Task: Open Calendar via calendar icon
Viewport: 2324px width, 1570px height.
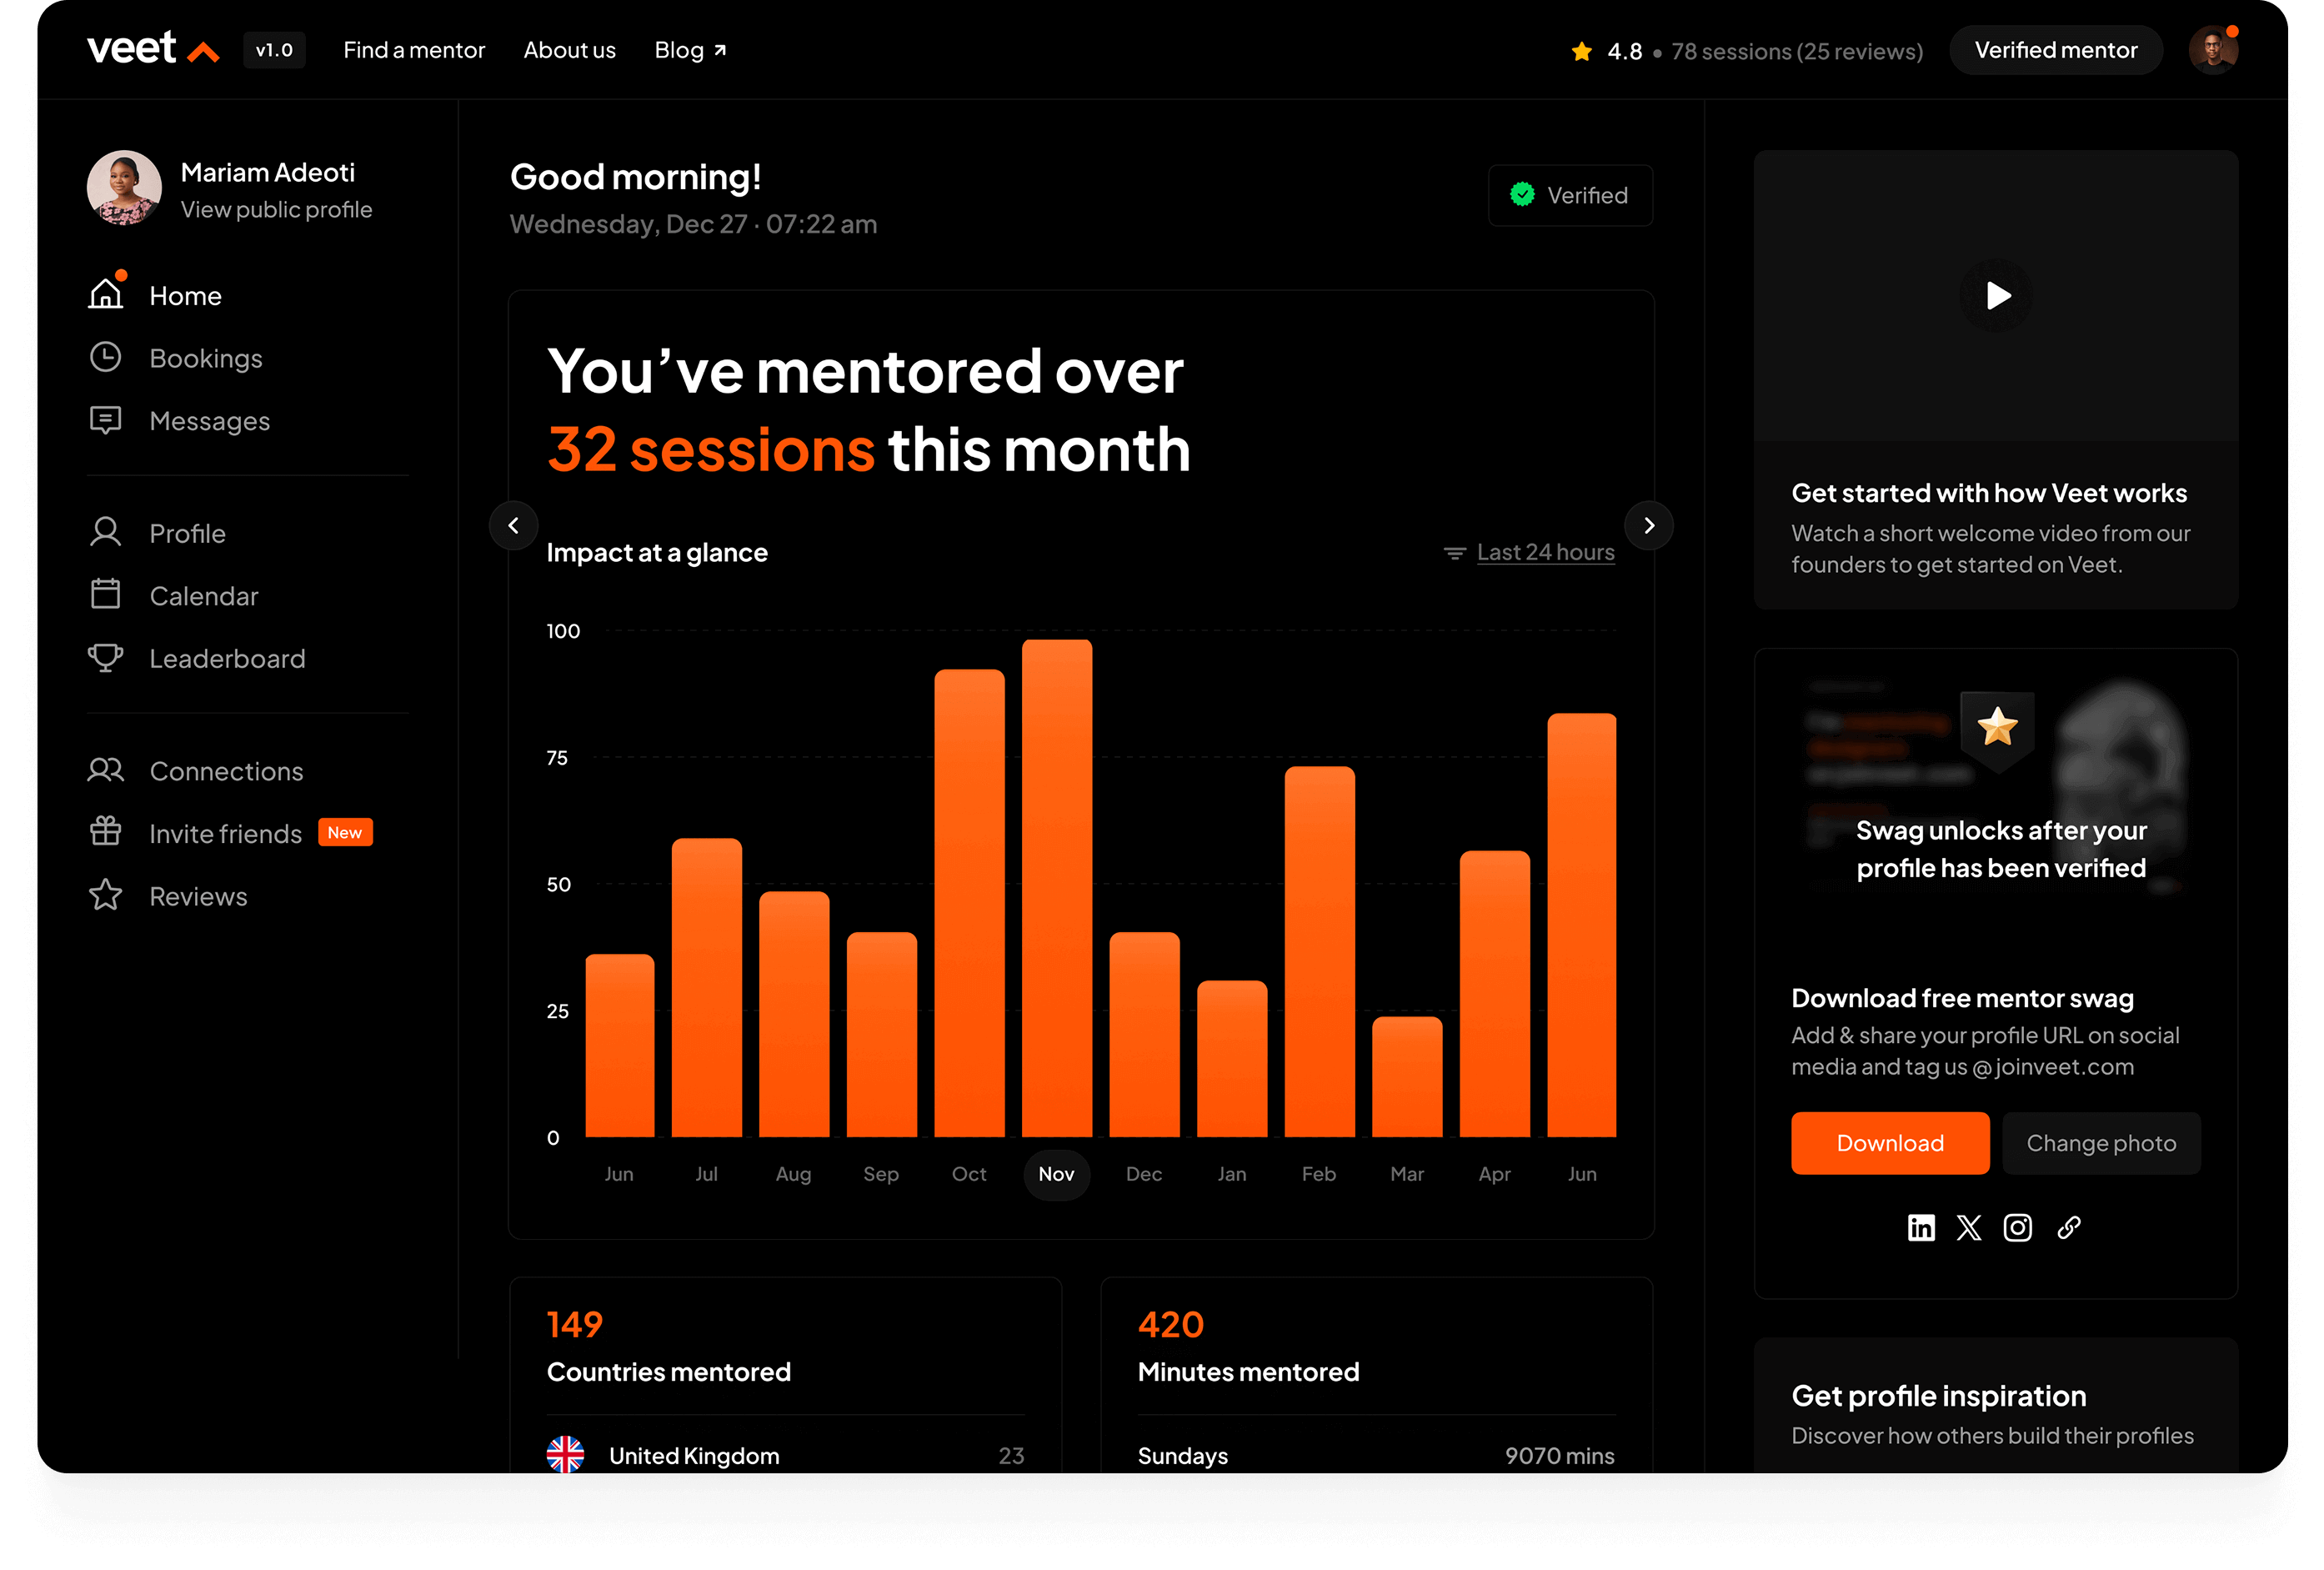Action: [105, 595]
